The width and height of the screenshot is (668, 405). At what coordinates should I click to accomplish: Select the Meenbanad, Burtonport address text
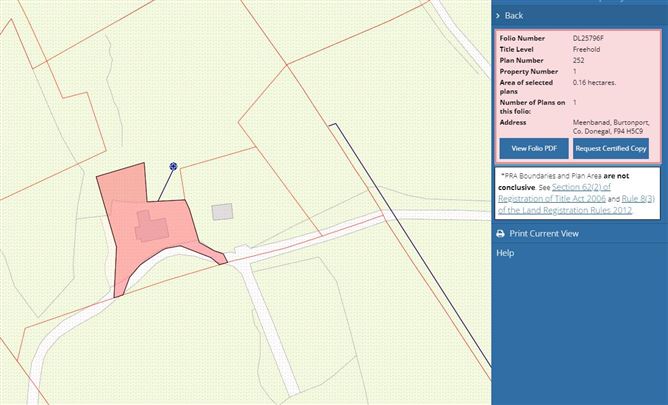[x=611, y=127]
